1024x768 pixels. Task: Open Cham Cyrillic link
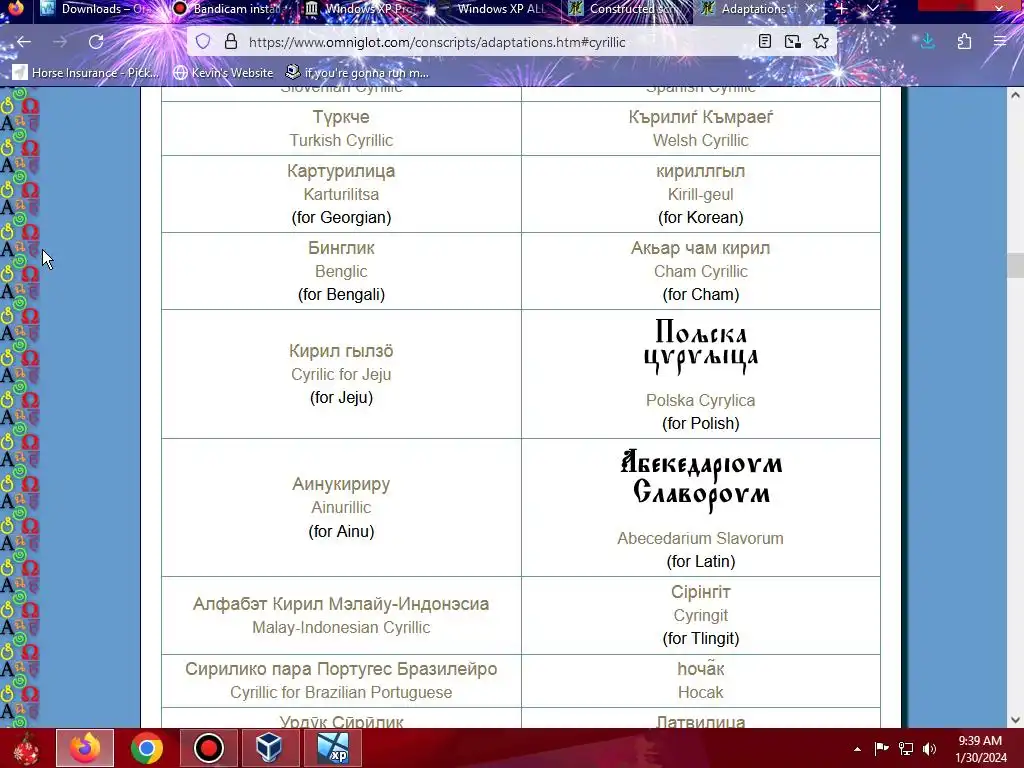(701, 272)
